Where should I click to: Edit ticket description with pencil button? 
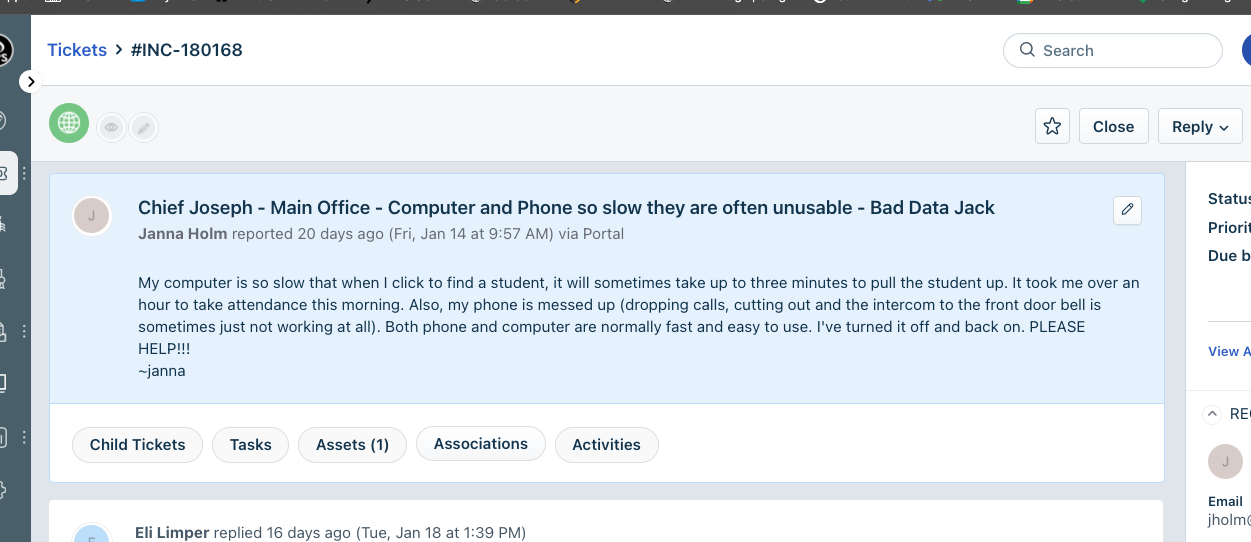(x=1127, y=210)
